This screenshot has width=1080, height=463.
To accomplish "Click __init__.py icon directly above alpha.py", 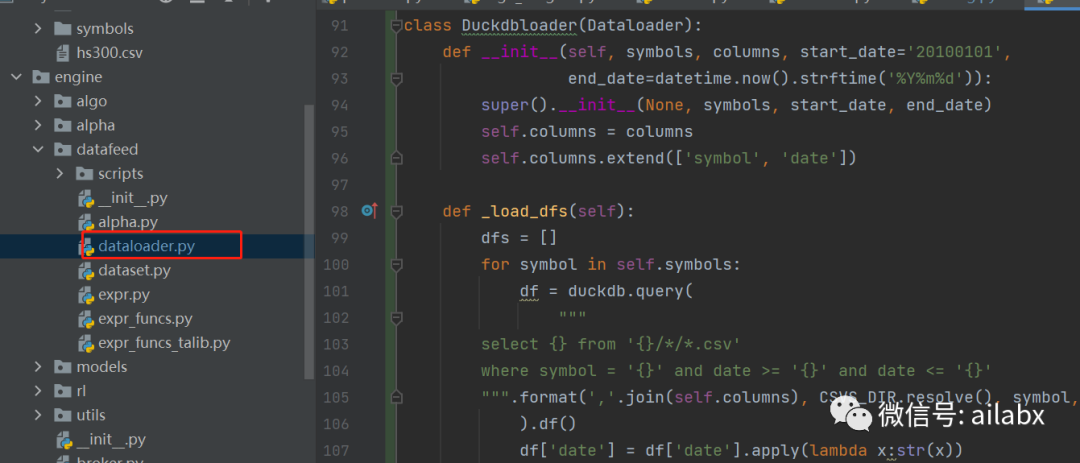I will point(86,198).
